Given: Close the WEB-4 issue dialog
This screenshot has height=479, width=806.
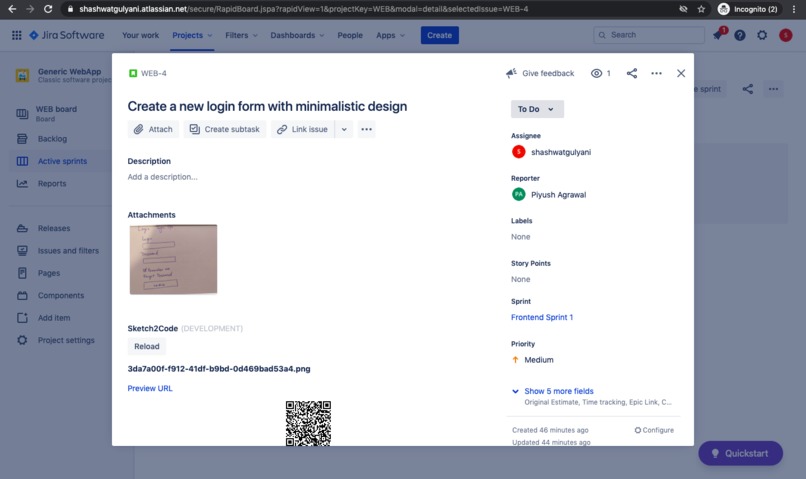Looking at the screenshot, I should coord(681,73).
